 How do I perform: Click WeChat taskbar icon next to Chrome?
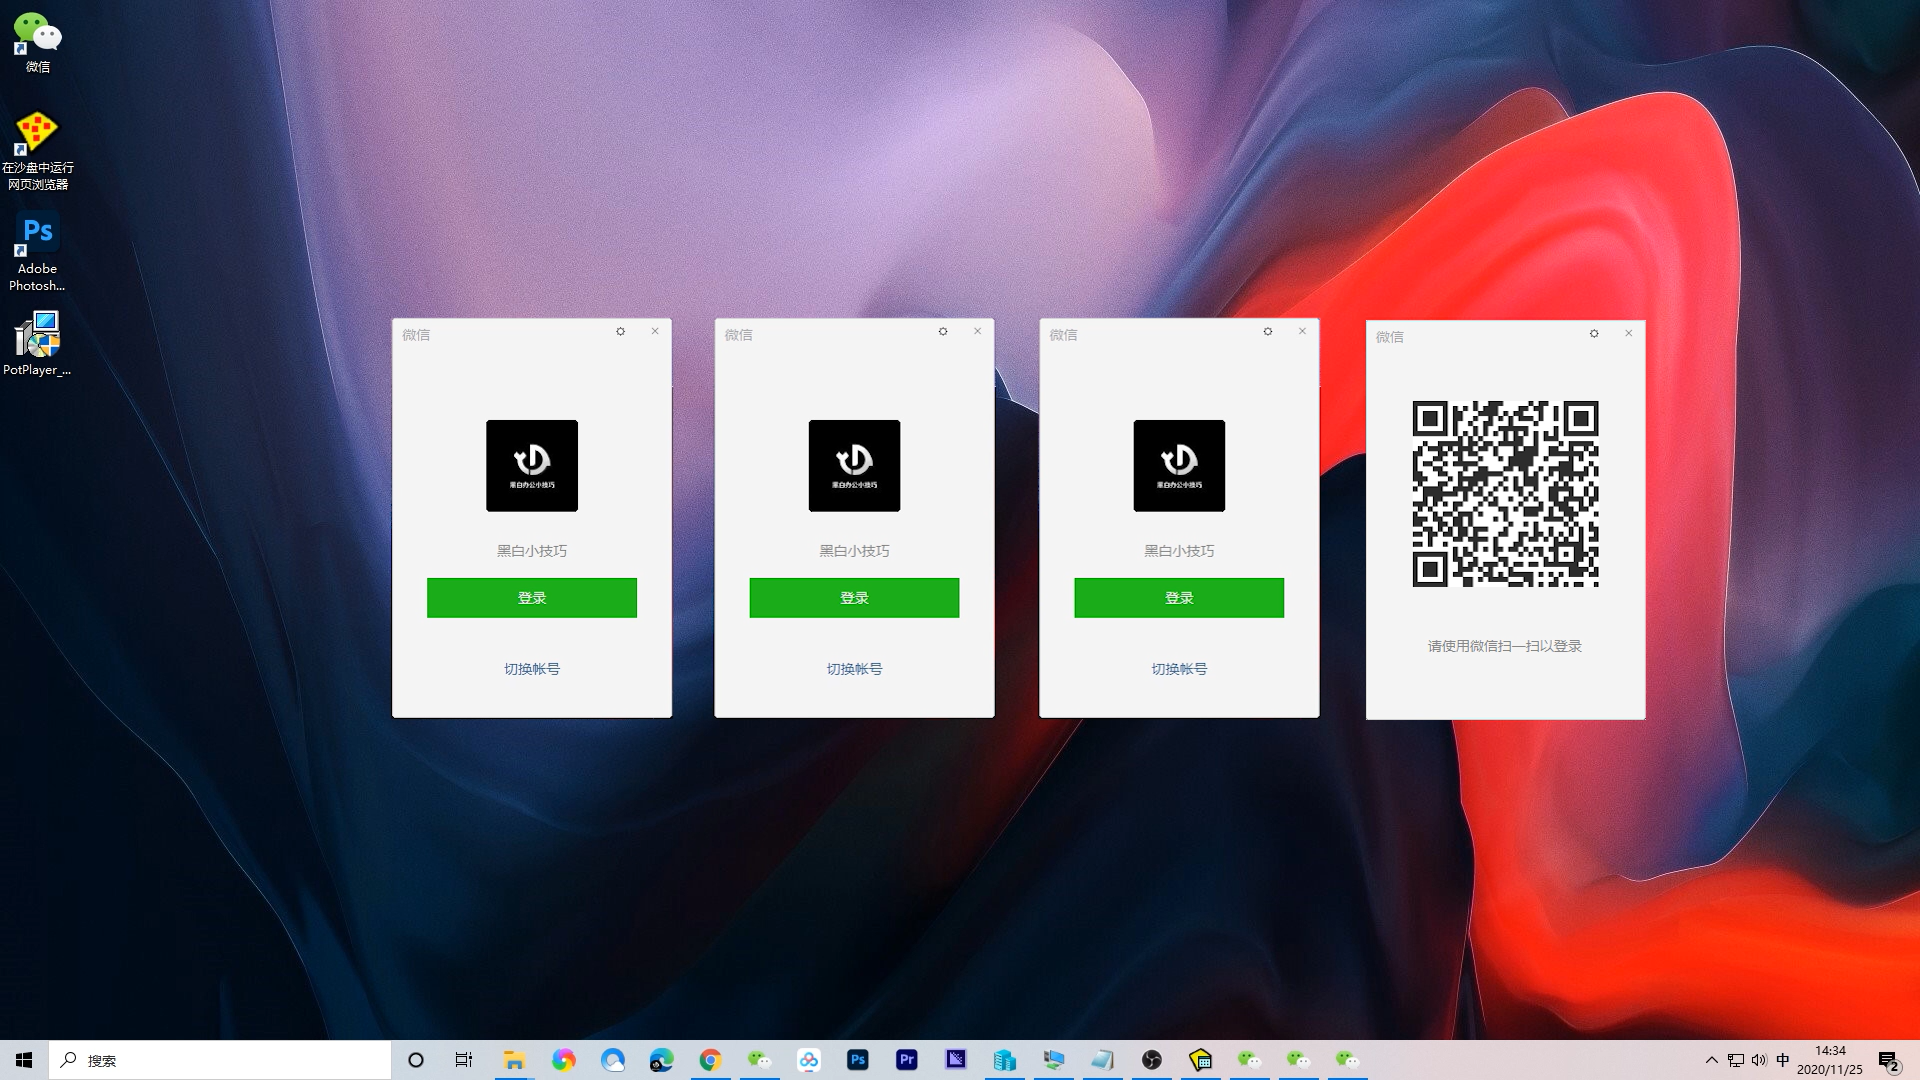coord(759,1060)
